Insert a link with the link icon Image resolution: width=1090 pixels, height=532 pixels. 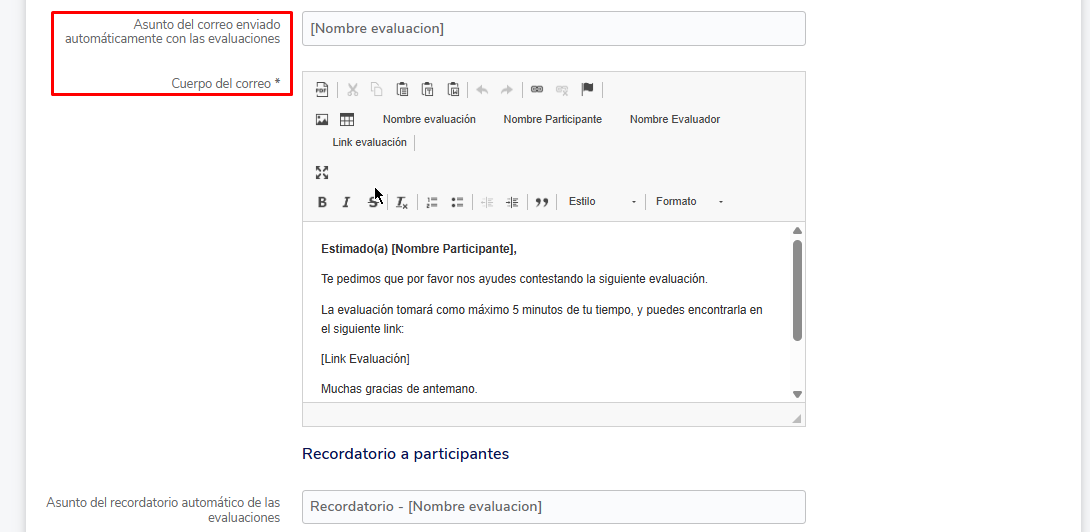537,90
